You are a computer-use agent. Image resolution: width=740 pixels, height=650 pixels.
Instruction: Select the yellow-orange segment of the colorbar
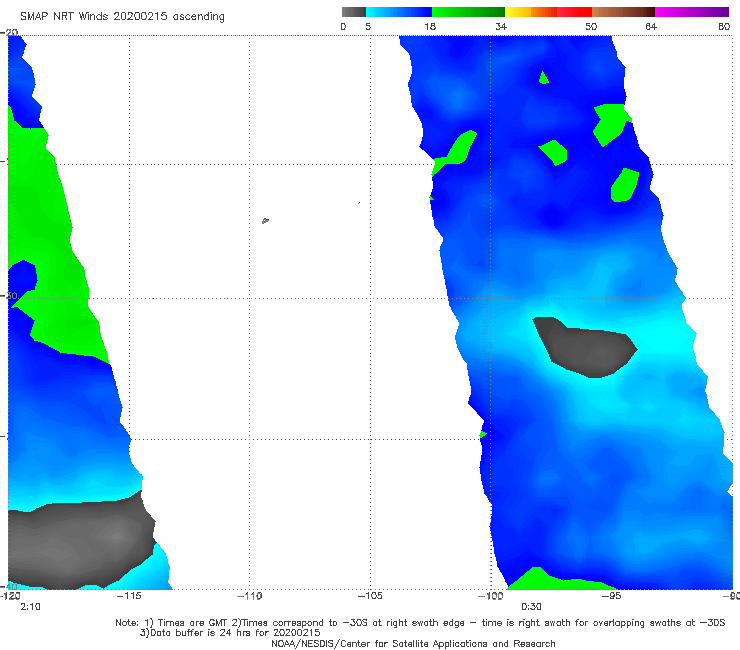(531, 12)
